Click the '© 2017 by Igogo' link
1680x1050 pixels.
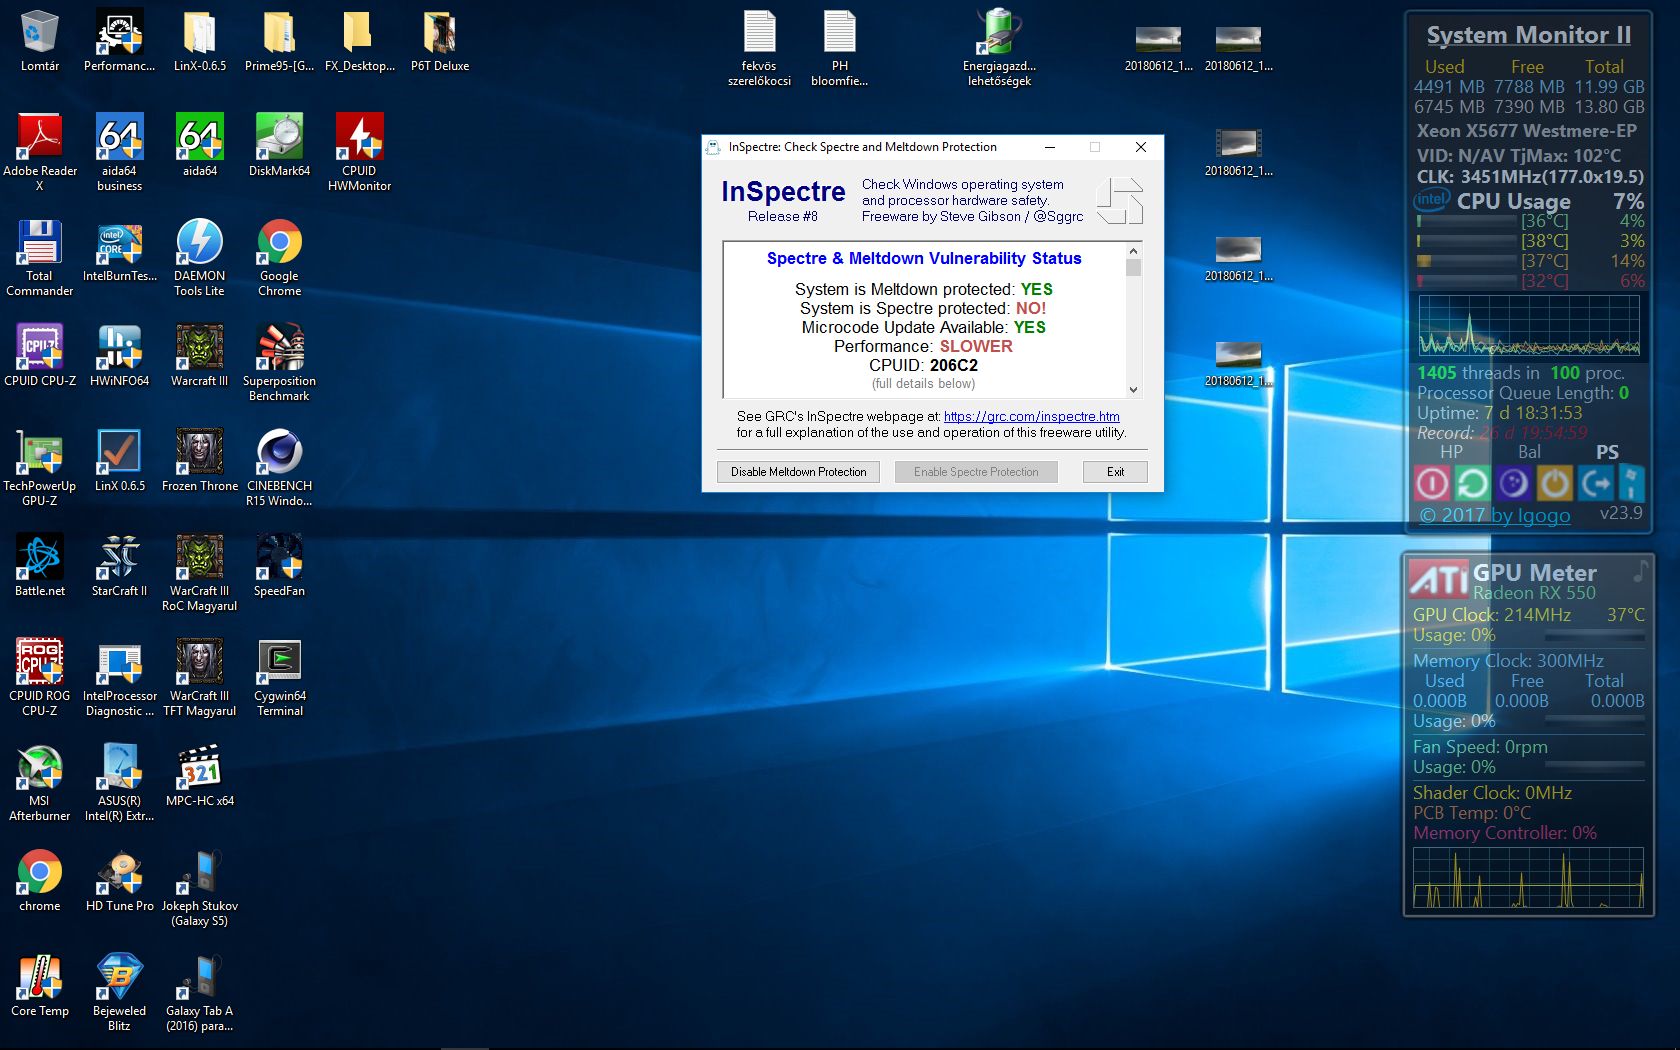point(1495,515)
